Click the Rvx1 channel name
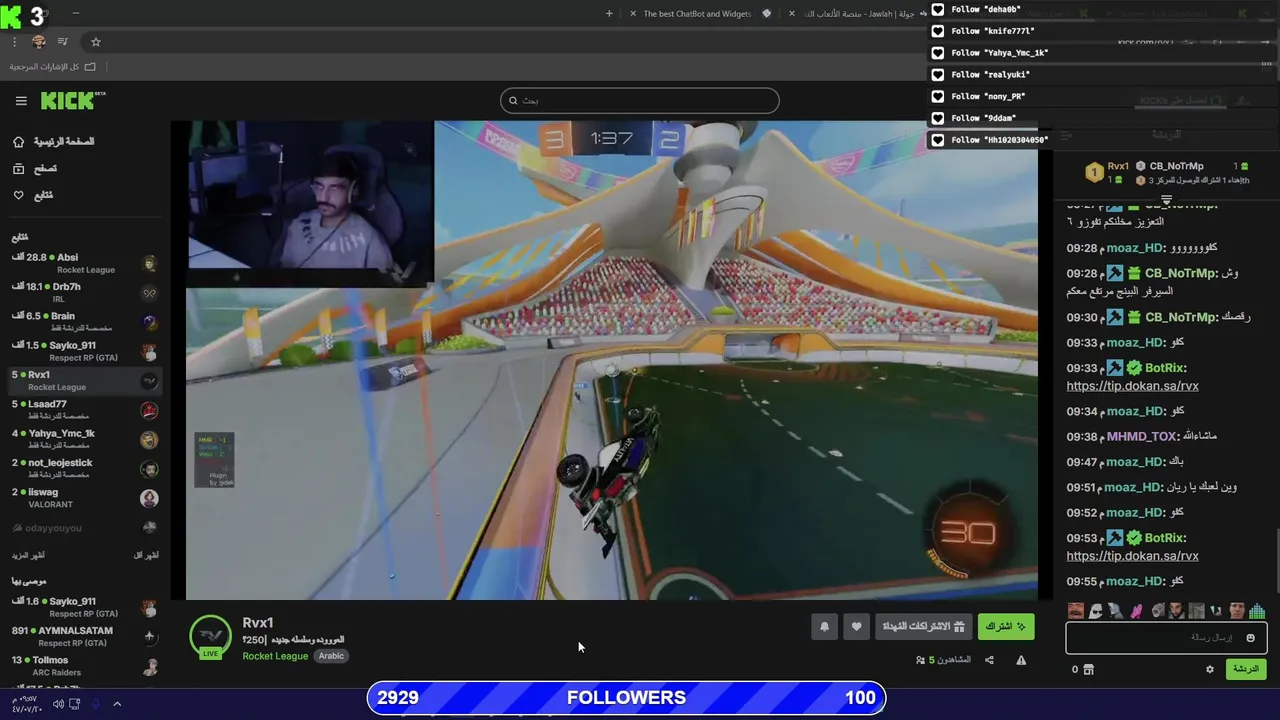Screen dimensions: 1280x720 click(x=258, y=623)
